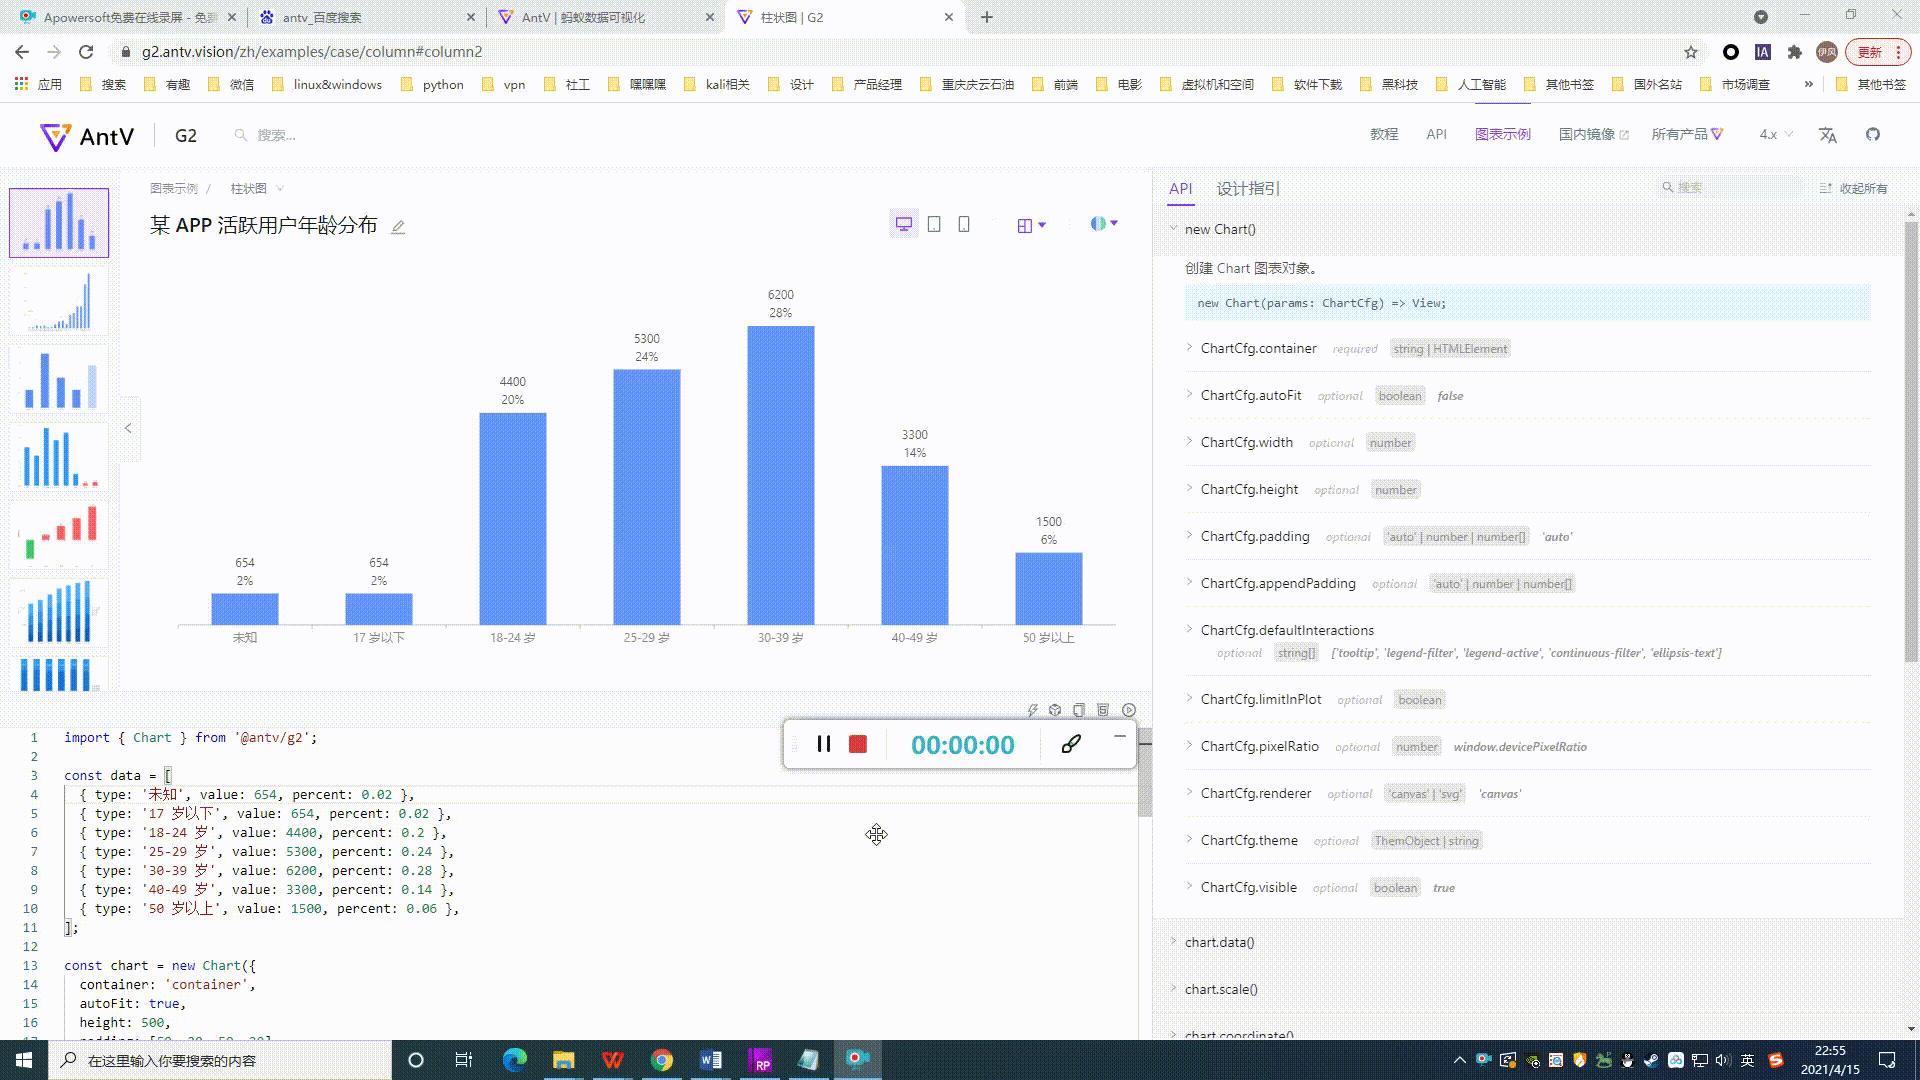
Task: Switch to the 设计指引 tab
Action: (x=1248, y=188)
